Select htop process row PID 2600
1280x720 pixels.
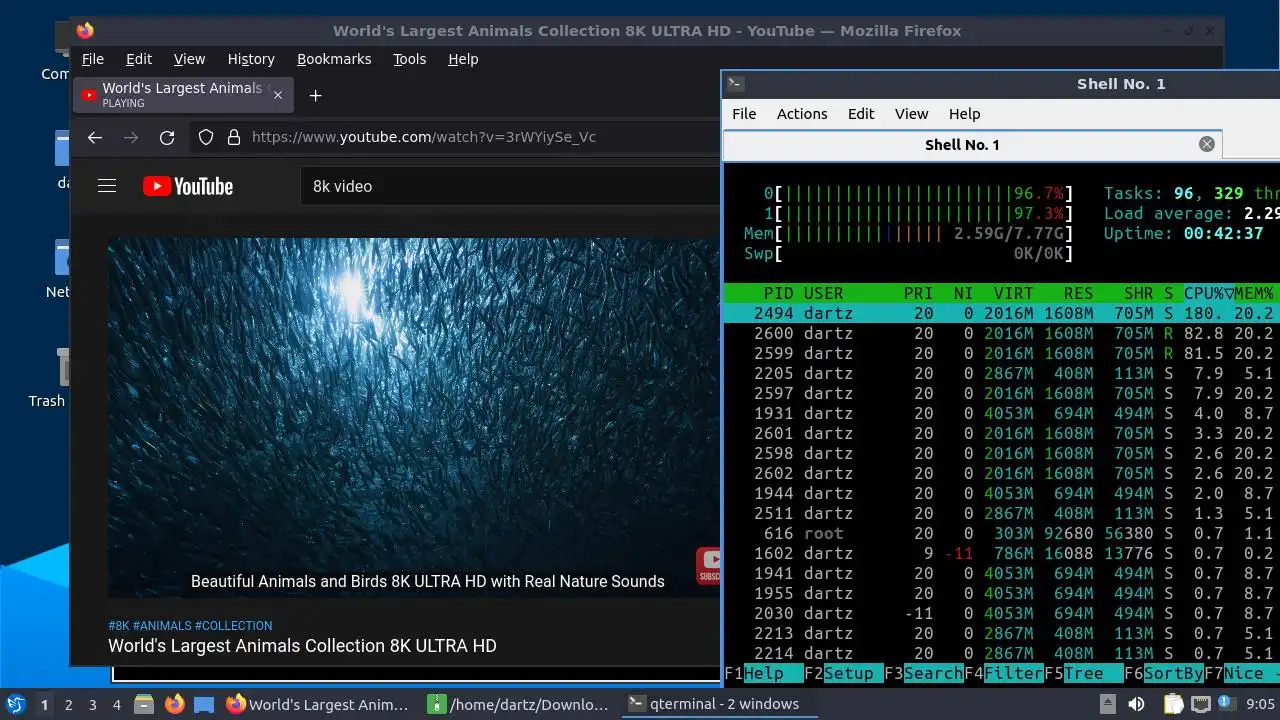point(1001,333)
